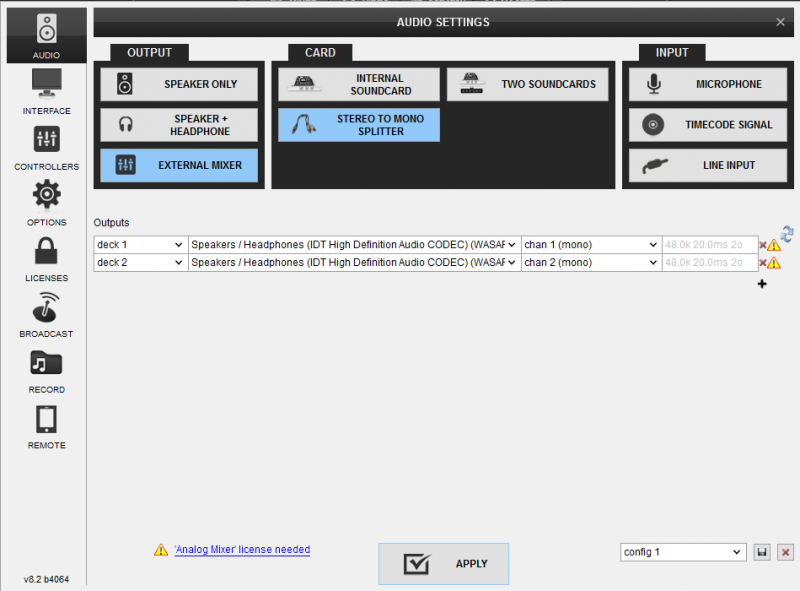The height and width of the screenshot is (591, 800).
Task: Open the chan 2 (mono) channel dropdown
Action: tap(591, 262)
